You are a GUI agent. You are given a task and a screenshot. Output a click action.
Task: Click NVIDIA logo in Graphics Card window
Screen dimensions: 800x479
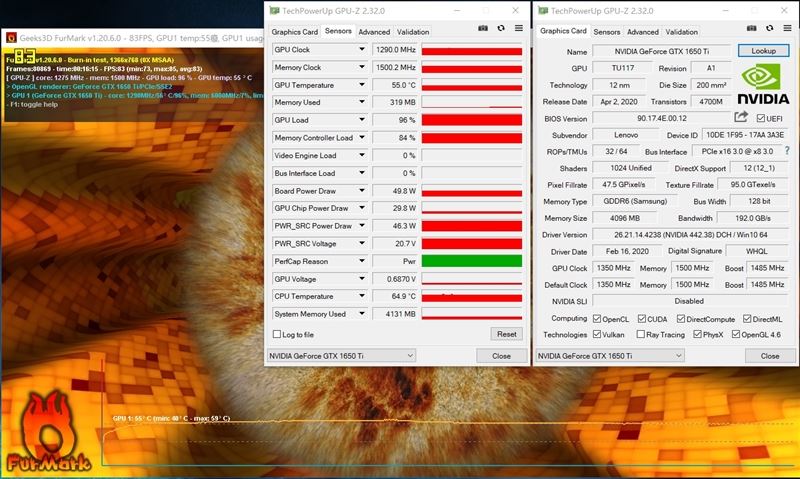coord(763,84)
